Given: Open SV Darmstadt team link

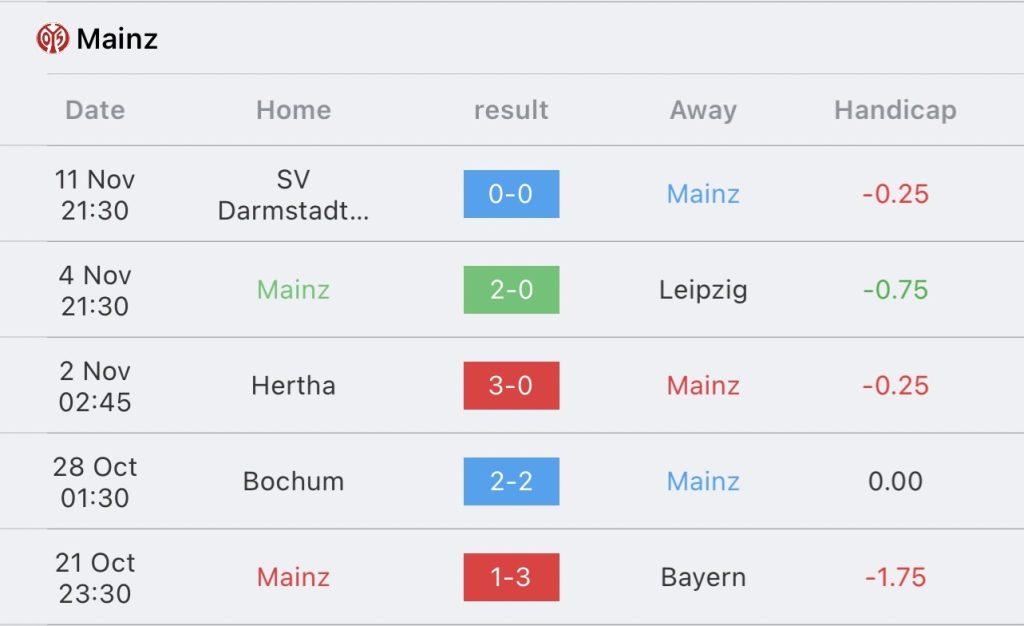Looking at the screenshot, I should pos(293,195).
